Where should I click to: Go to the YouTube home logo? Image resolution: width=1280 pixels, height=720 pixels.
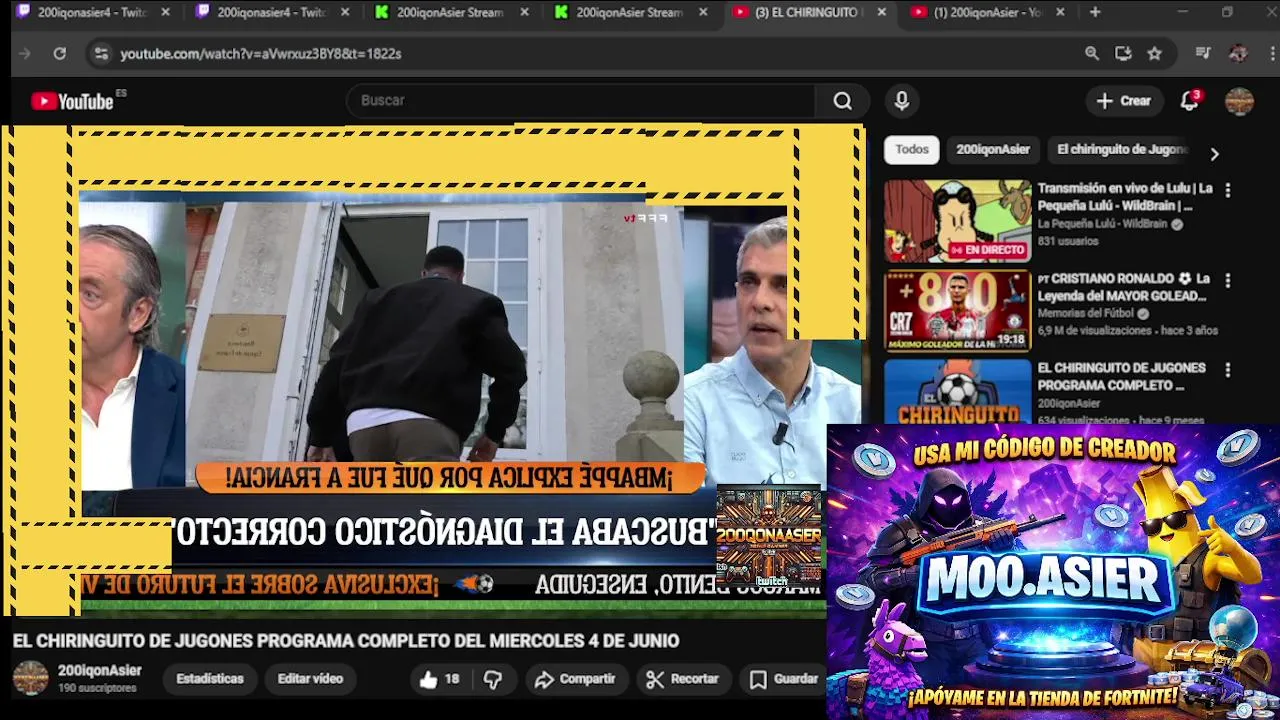pos(72,101)
